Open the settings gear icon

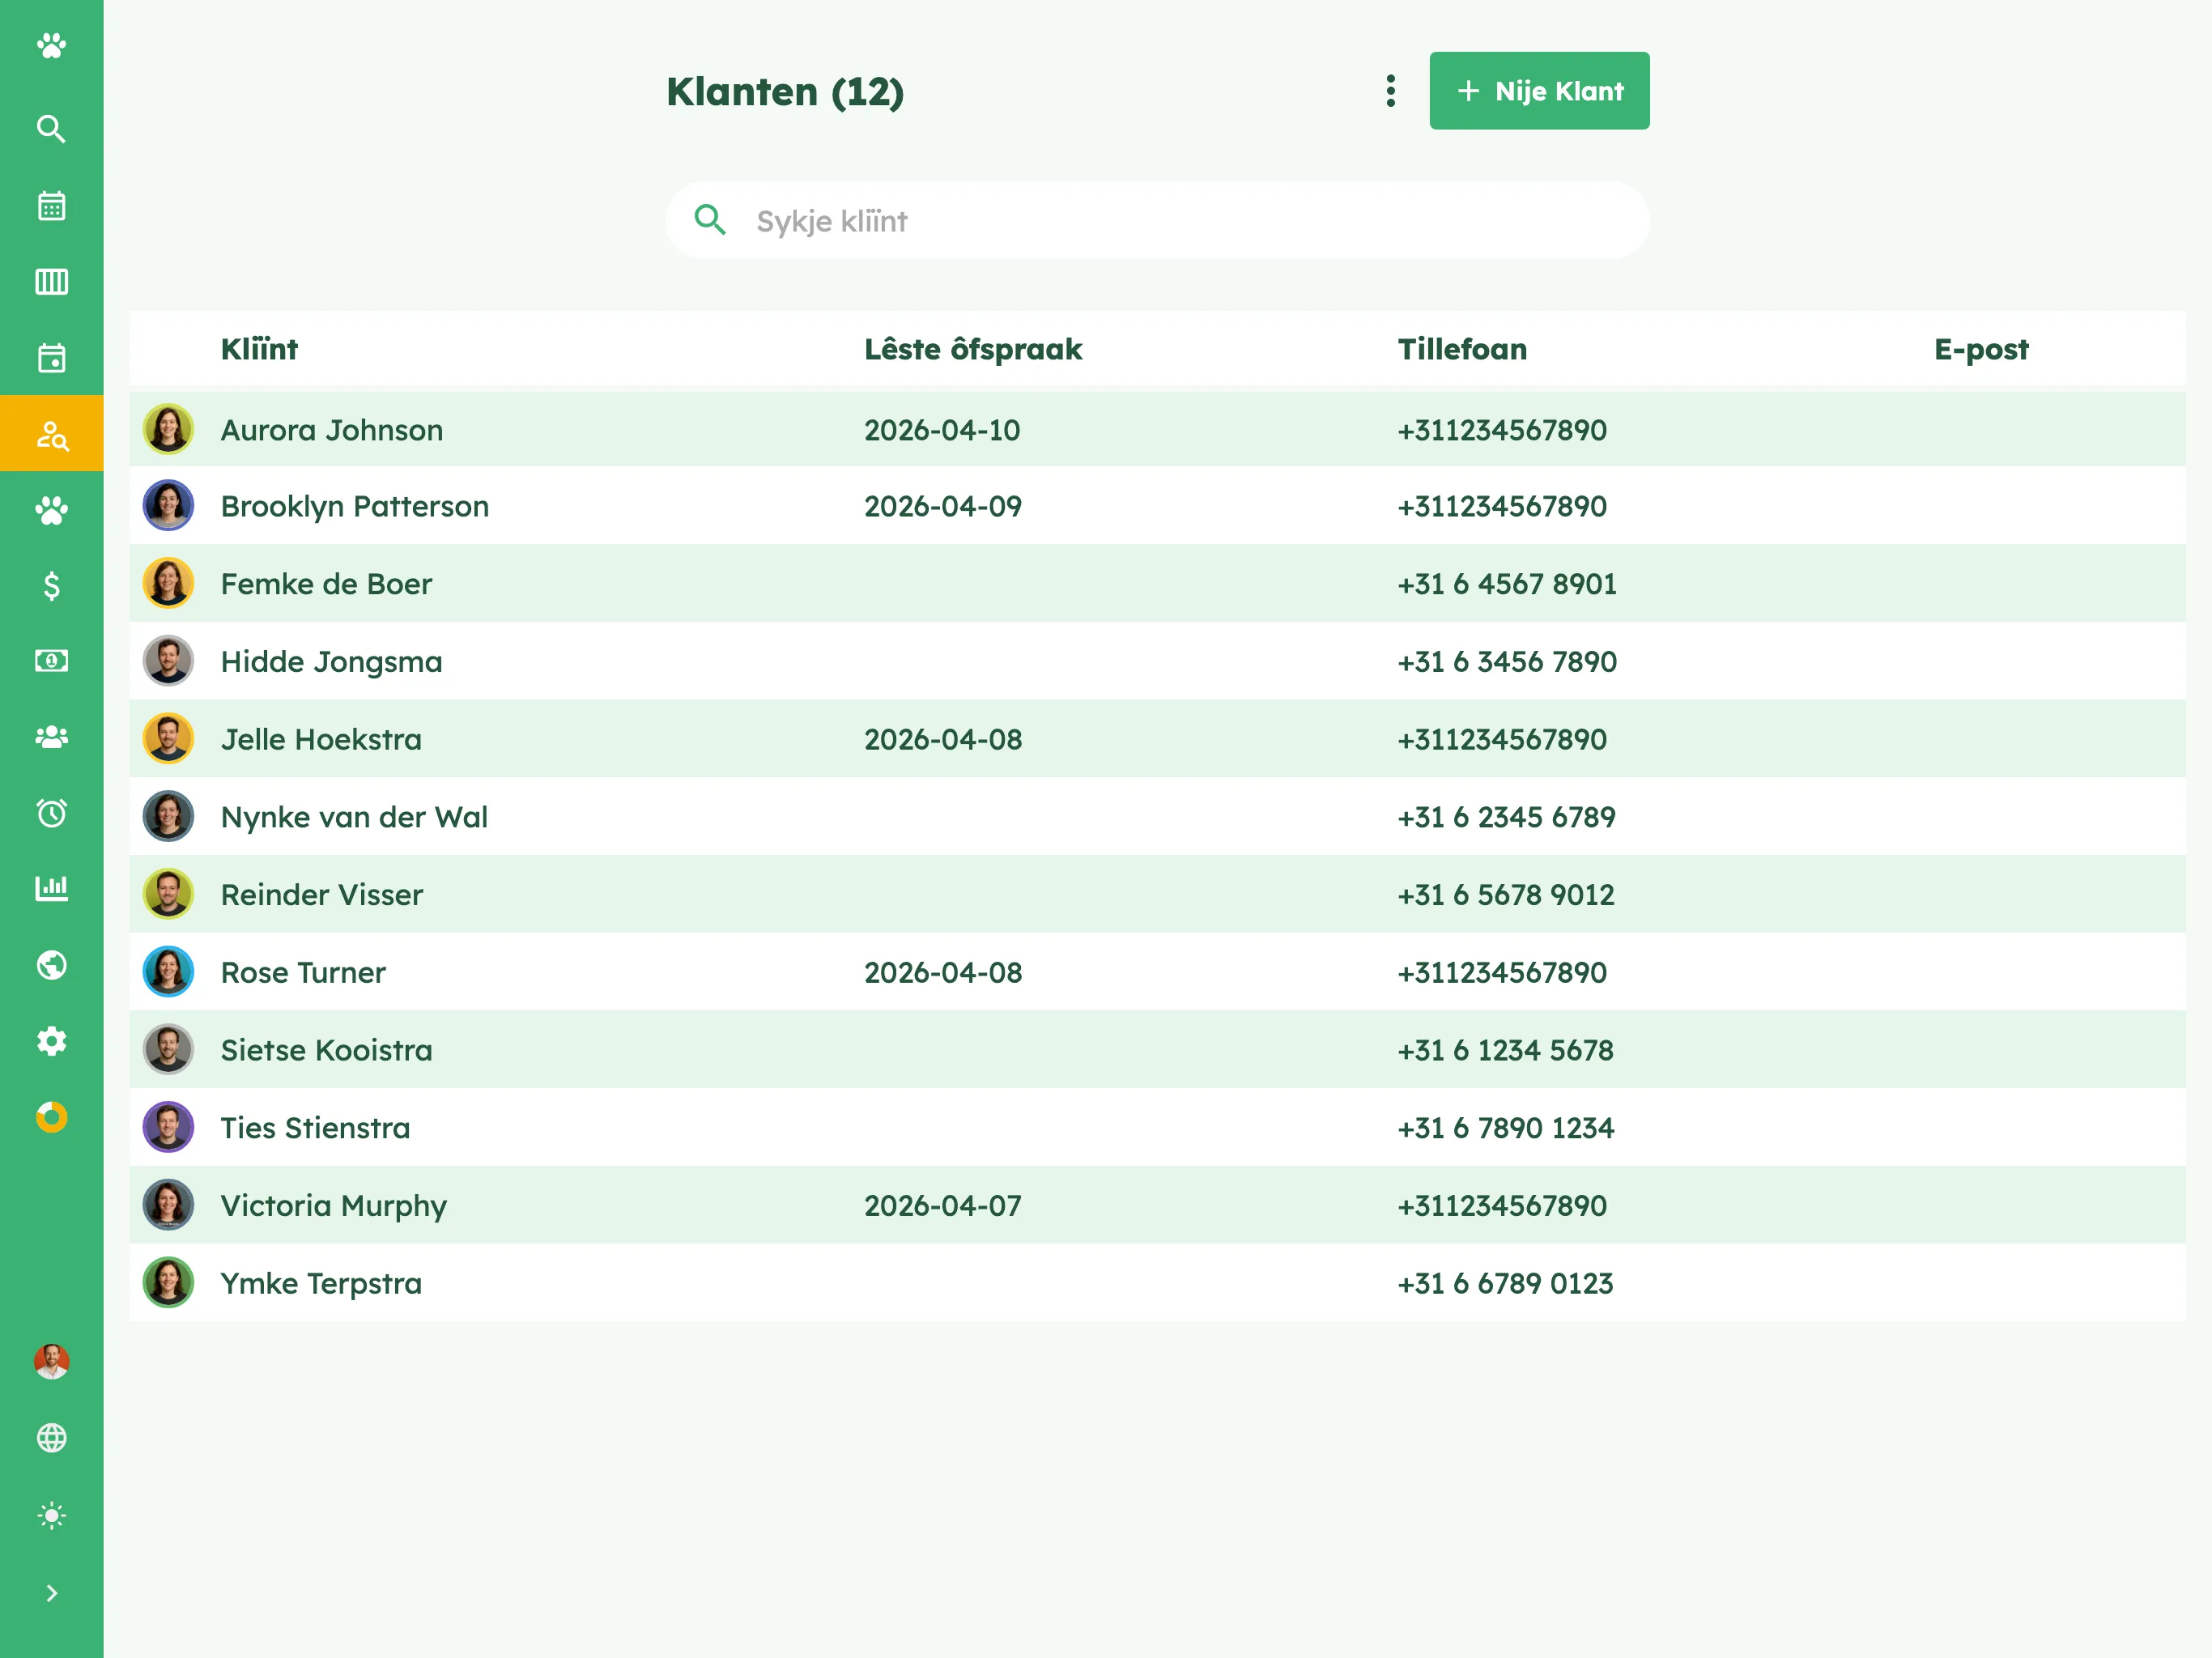pos(51,1041)
